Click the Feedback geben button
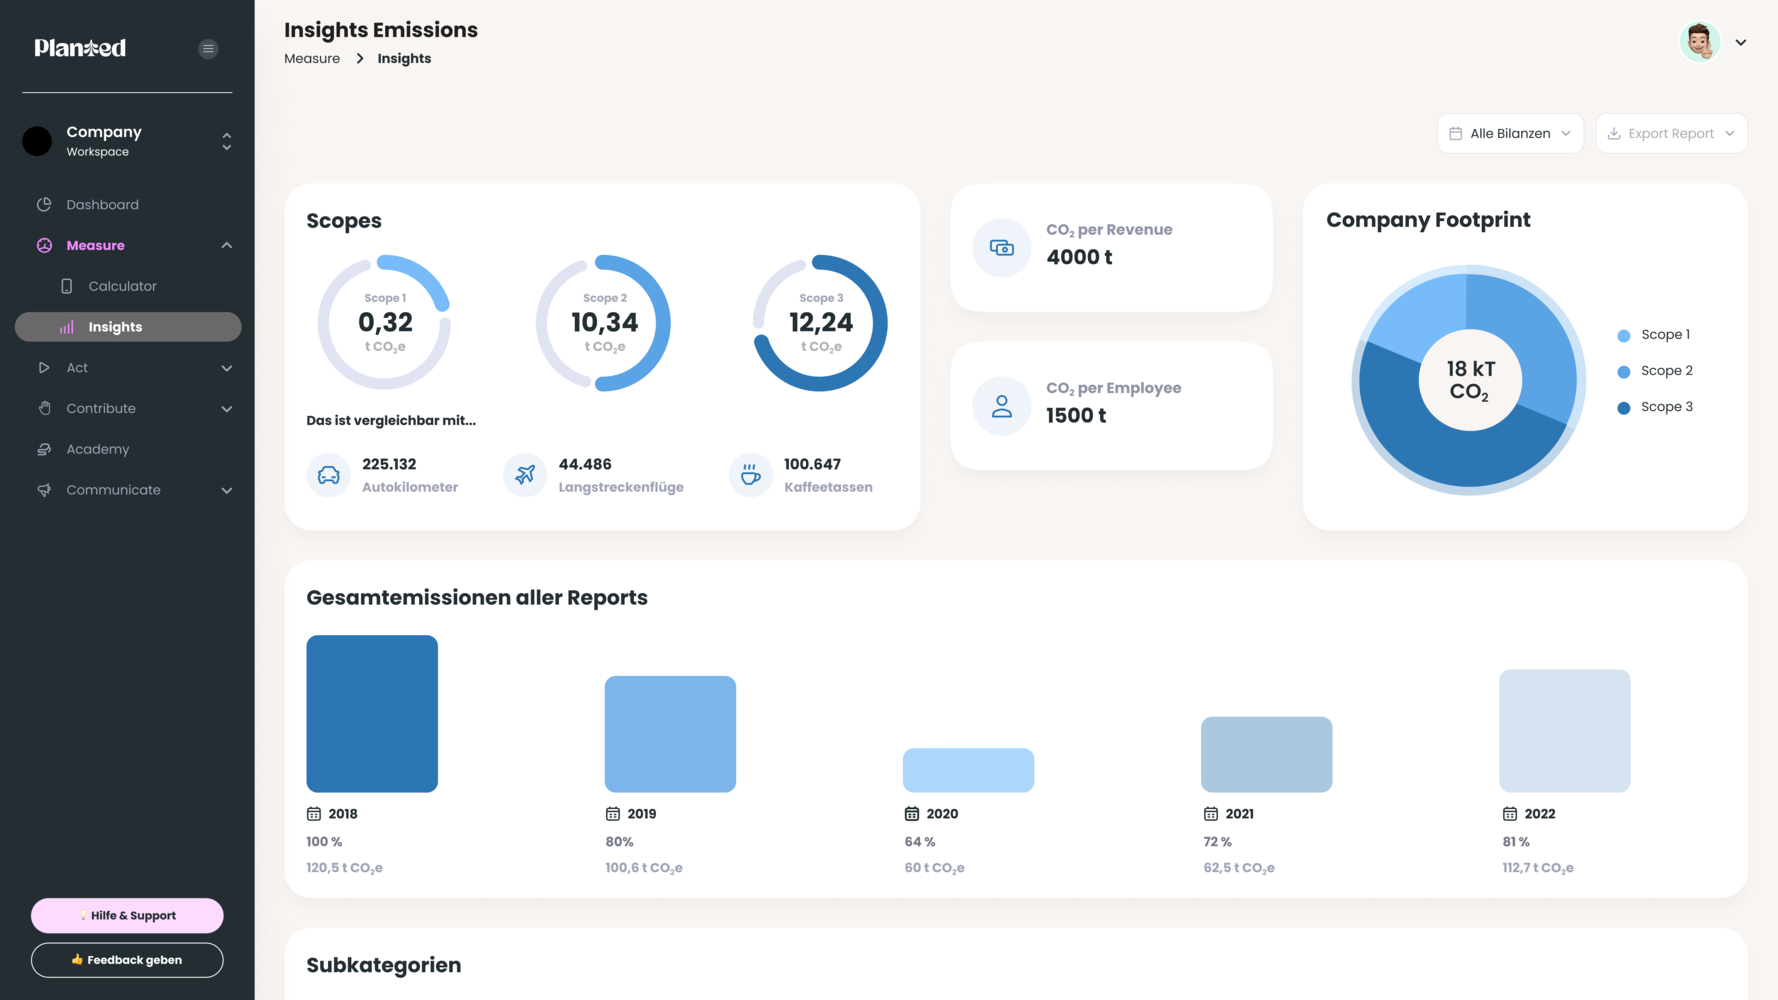 point(127,960)
